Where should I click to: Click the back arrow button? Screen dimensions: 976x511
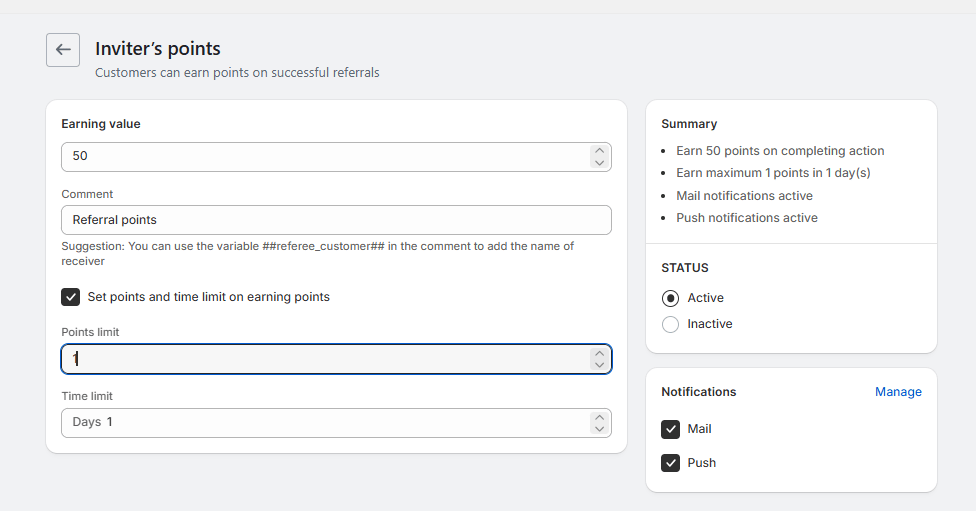(x=63, y=50)
